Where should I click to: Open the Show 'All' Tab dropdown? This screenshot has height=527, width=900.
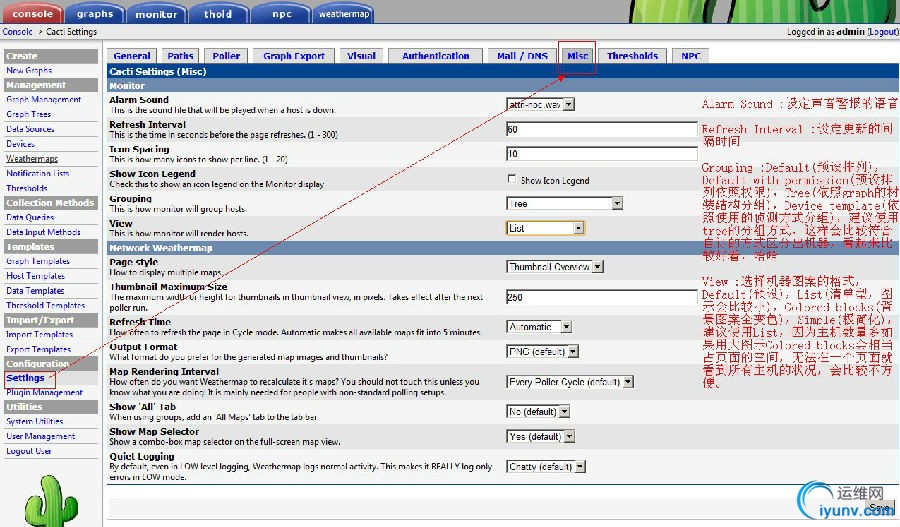(x=538, y=412)
